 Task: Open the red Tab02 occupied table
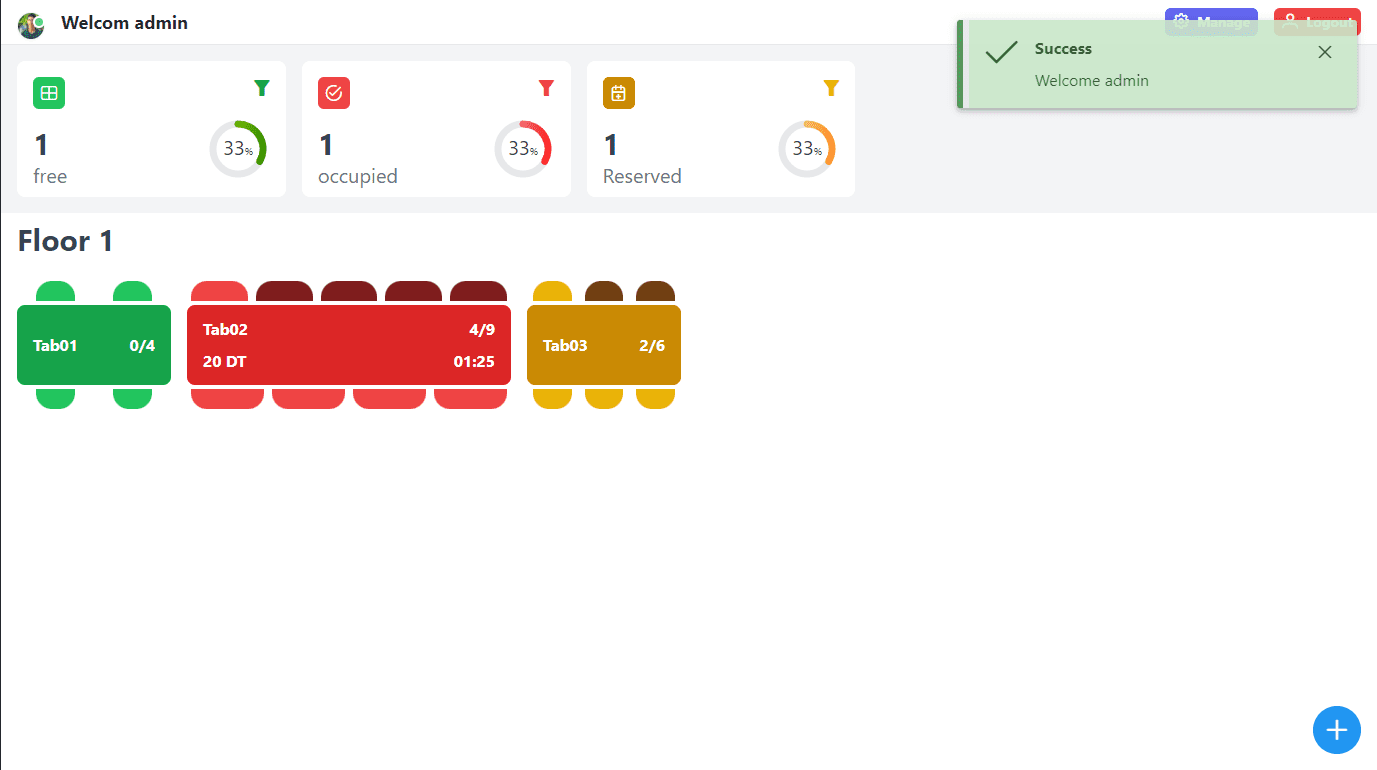pyautogui.click(x=349, y=345)
